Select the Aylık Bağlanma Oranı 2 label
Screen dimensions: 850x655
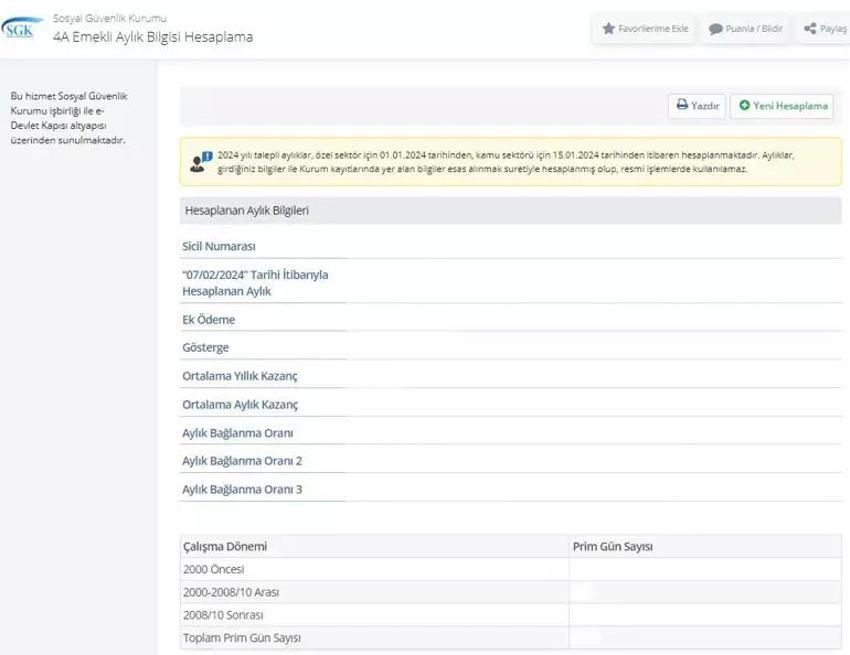[242, 461]
